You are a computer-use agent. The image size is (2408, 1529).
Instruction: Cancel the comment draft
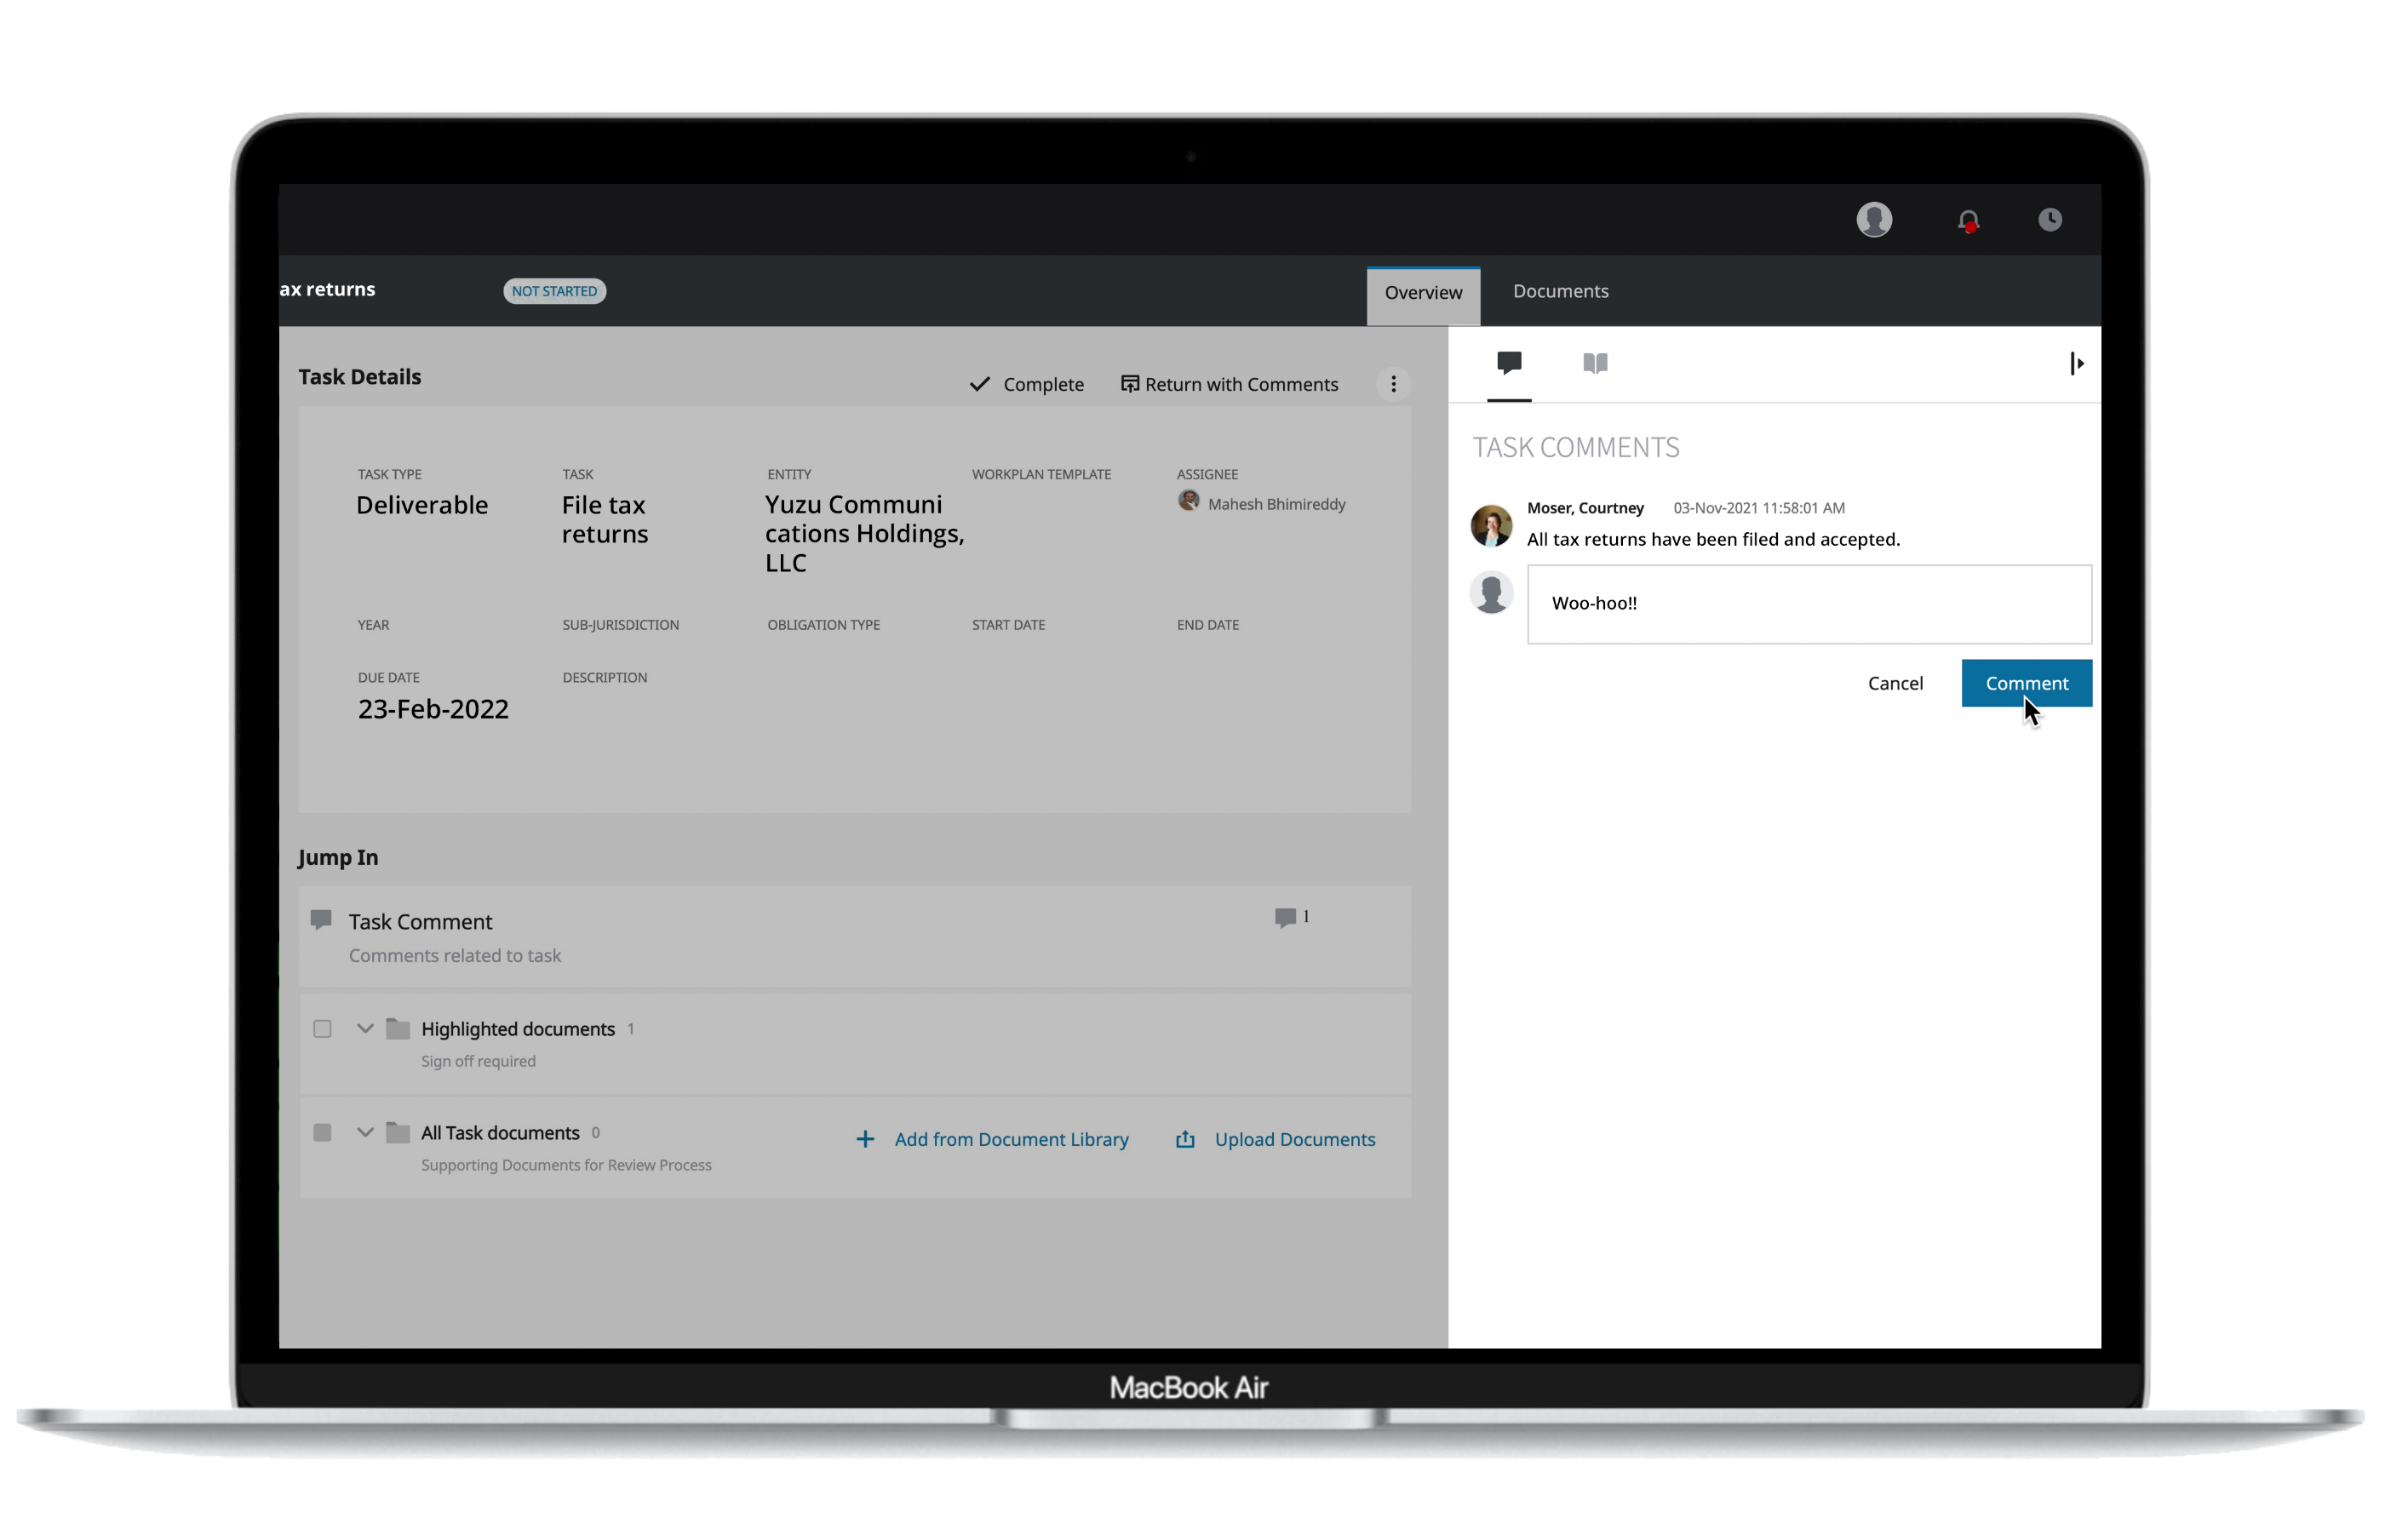coord(1894,683)
